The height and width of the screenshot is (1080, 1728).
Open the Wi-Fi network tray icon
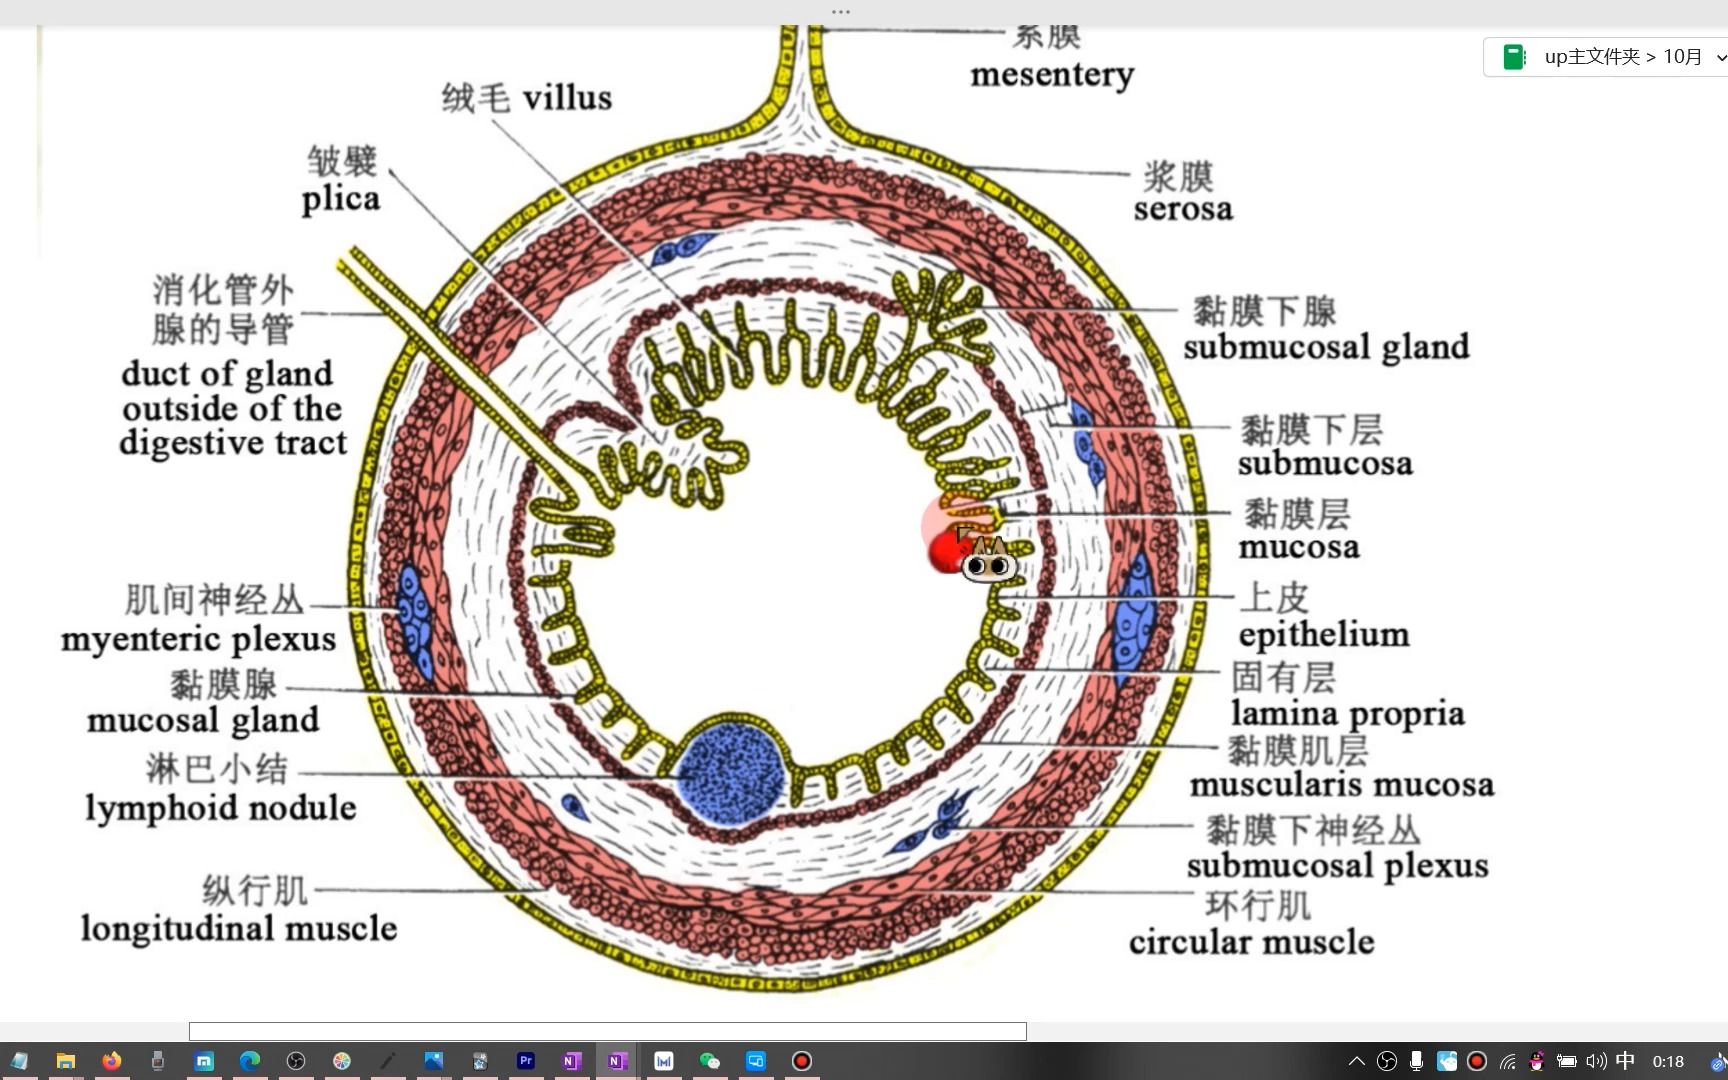1508,1062
